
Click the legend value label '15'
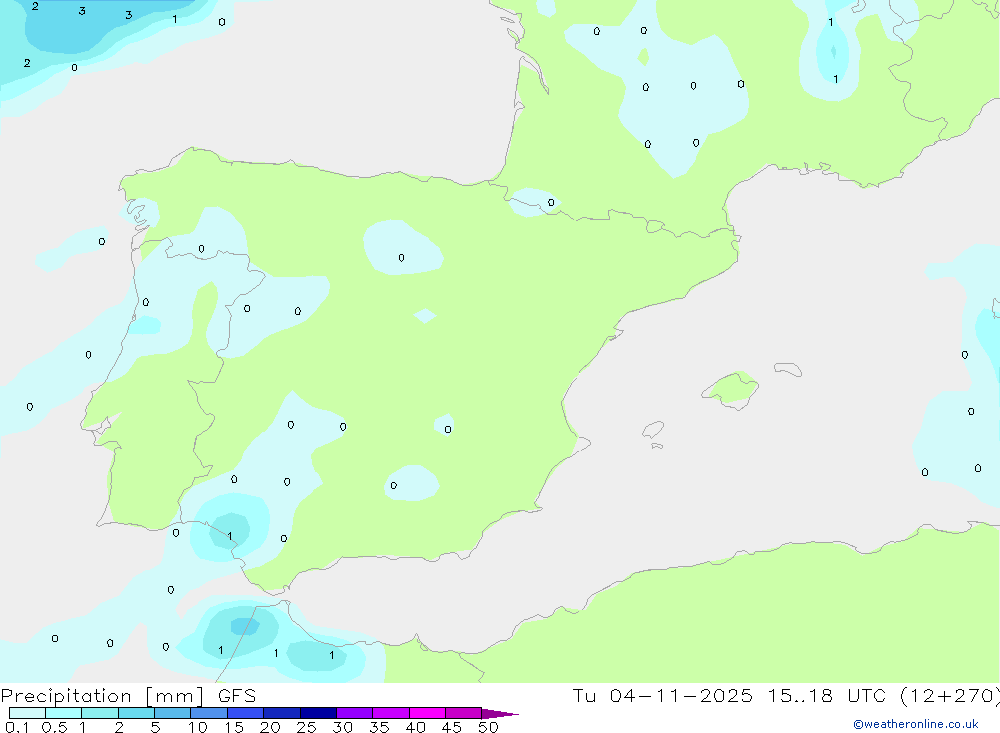click(x=234, y=727)
